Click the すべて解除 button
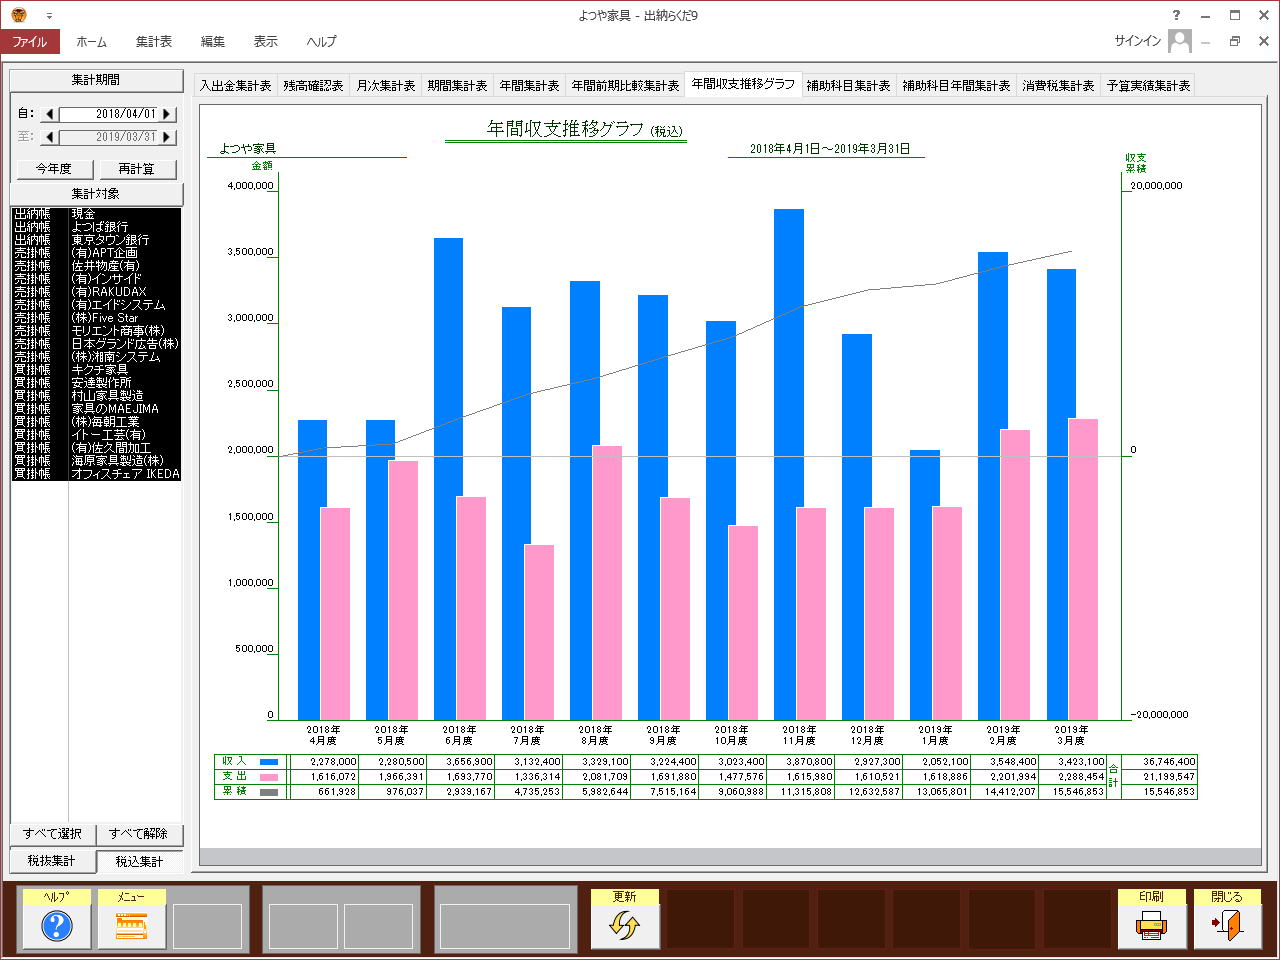Screen dimensions: 1280x960 [139, 834]
